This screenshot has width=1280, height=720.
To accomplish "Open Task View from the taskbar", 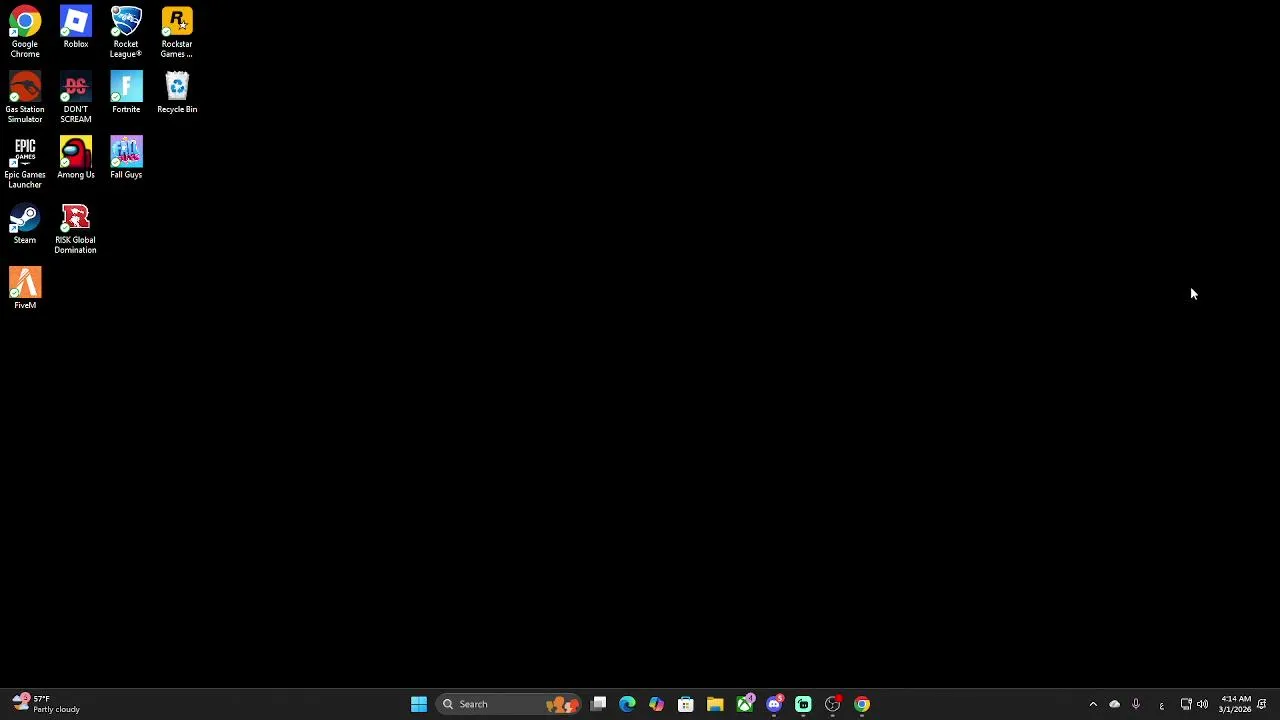I will [x=598, y=704].
